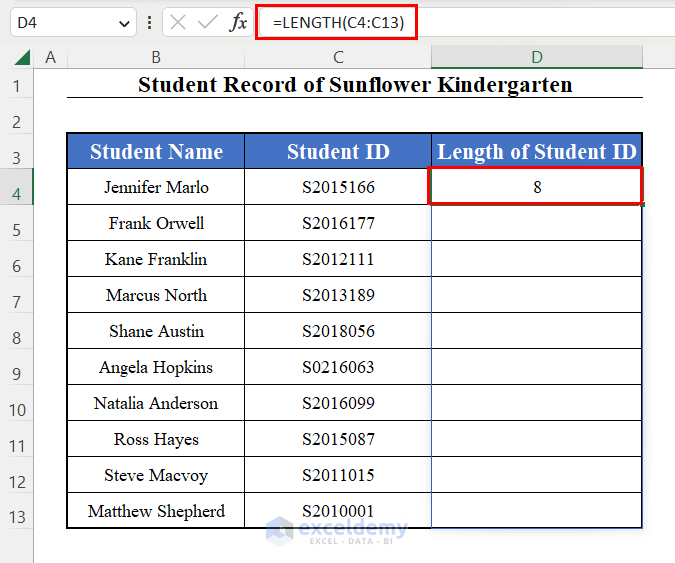Select the title cell Student Record of Sunflower Kindergarten

pos(355,85)
